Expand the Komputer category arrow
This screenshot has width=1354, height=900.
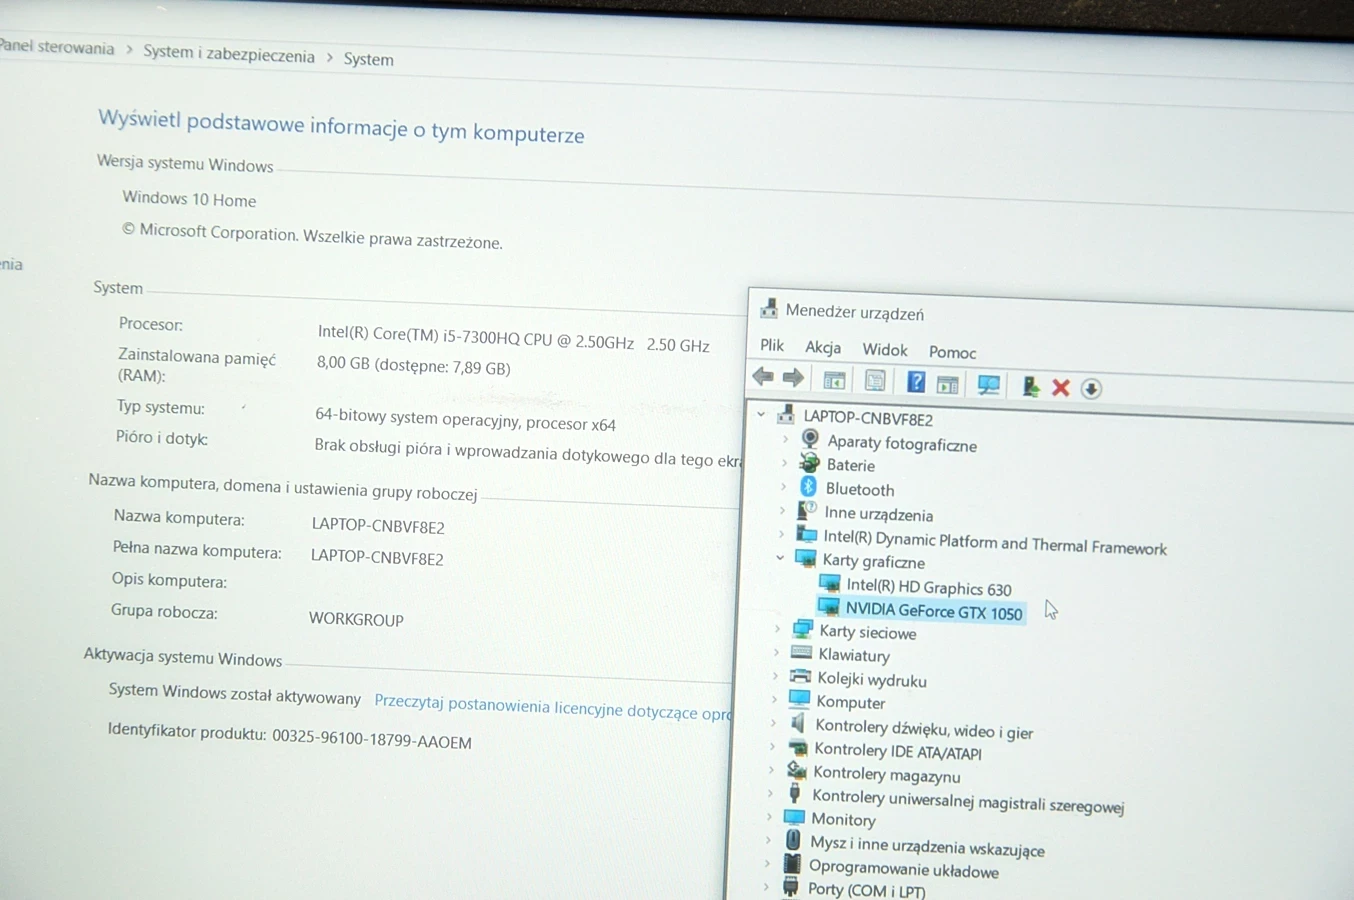click(774, 699)
